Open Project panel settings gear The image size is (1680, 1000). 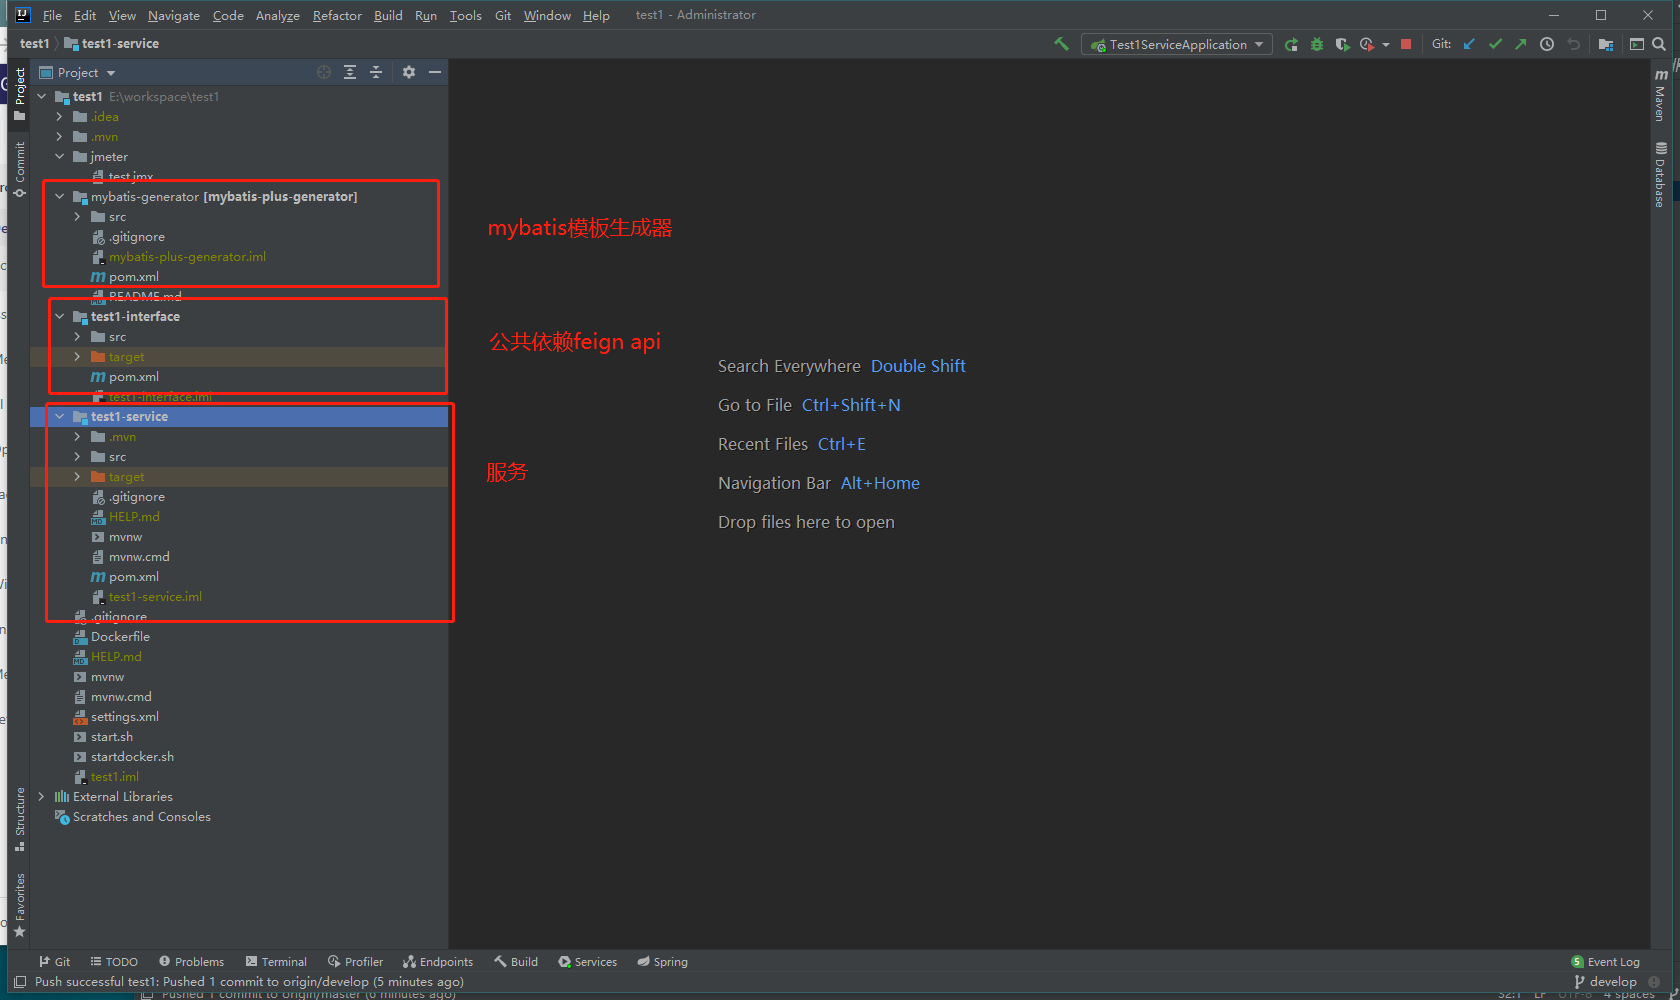tap(409, 72)
